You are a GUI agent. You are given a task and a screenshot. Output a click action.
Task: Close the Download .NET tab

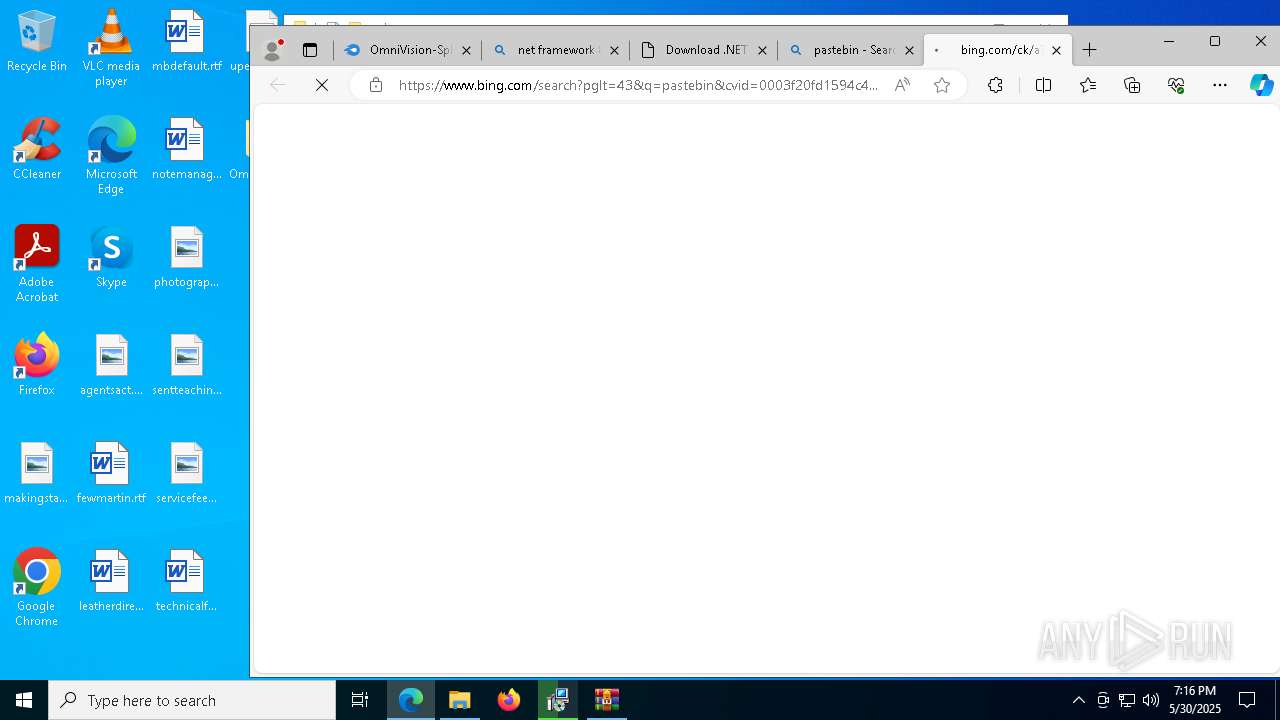tap(762, 50)
